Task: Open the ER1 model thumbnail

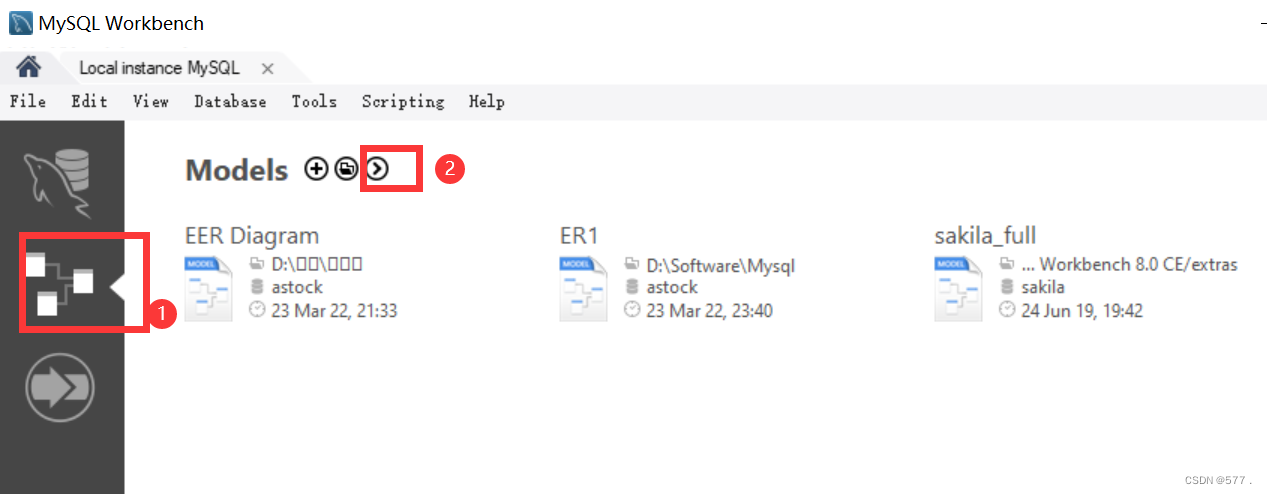Action: click(x=581, y=288)
